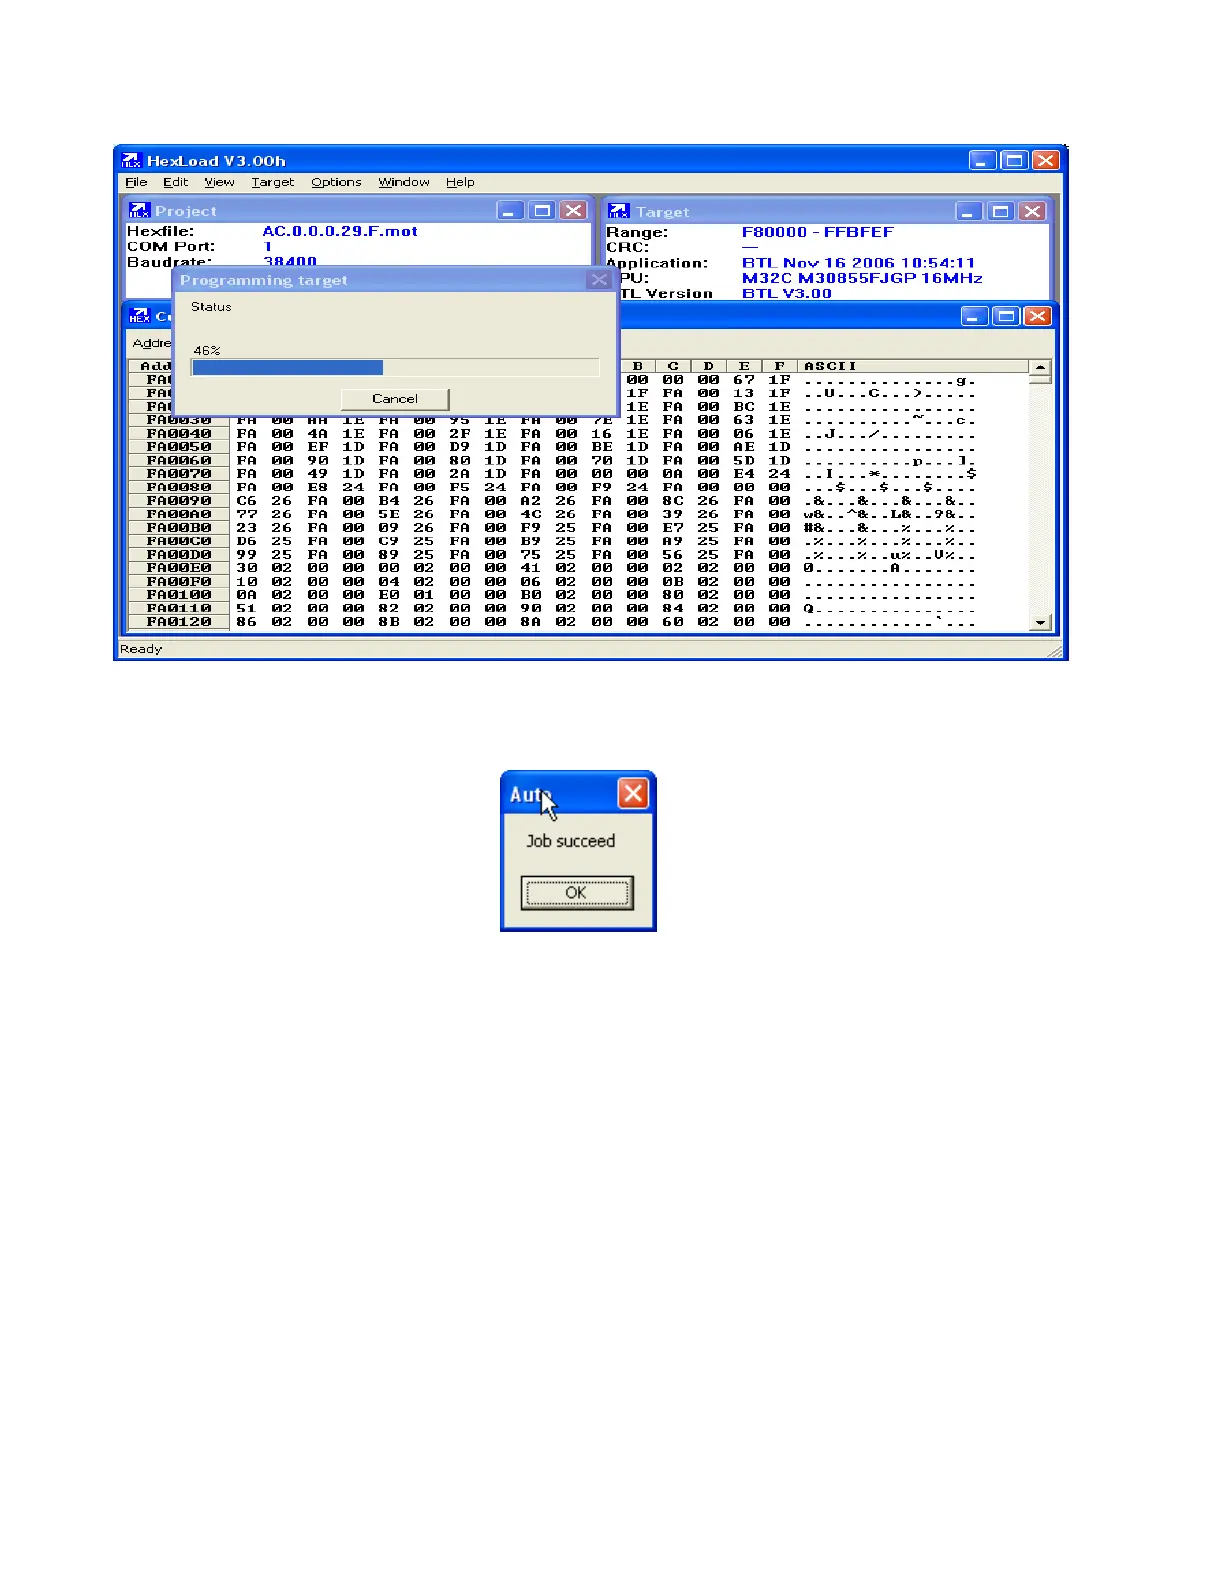Screen dimensions: 1224x1584
Task: Close the HexLoad main window
Action: 1046,160
